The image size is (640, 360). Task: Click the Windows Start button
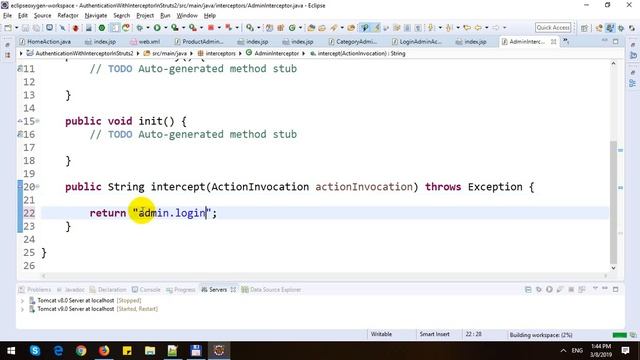(x=11, y=351)
